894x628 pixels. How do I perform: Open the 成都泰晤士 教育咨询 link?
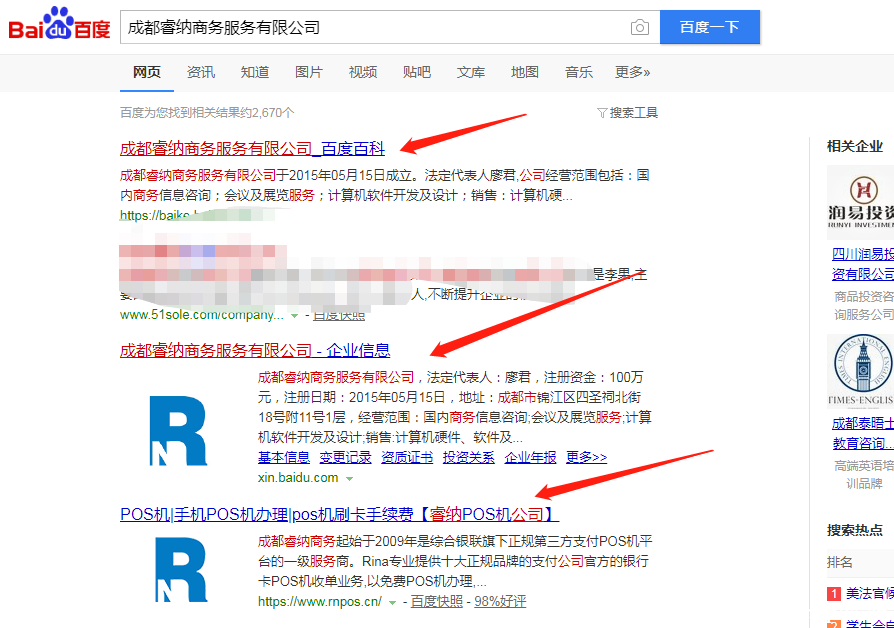(x=863, y=433)
